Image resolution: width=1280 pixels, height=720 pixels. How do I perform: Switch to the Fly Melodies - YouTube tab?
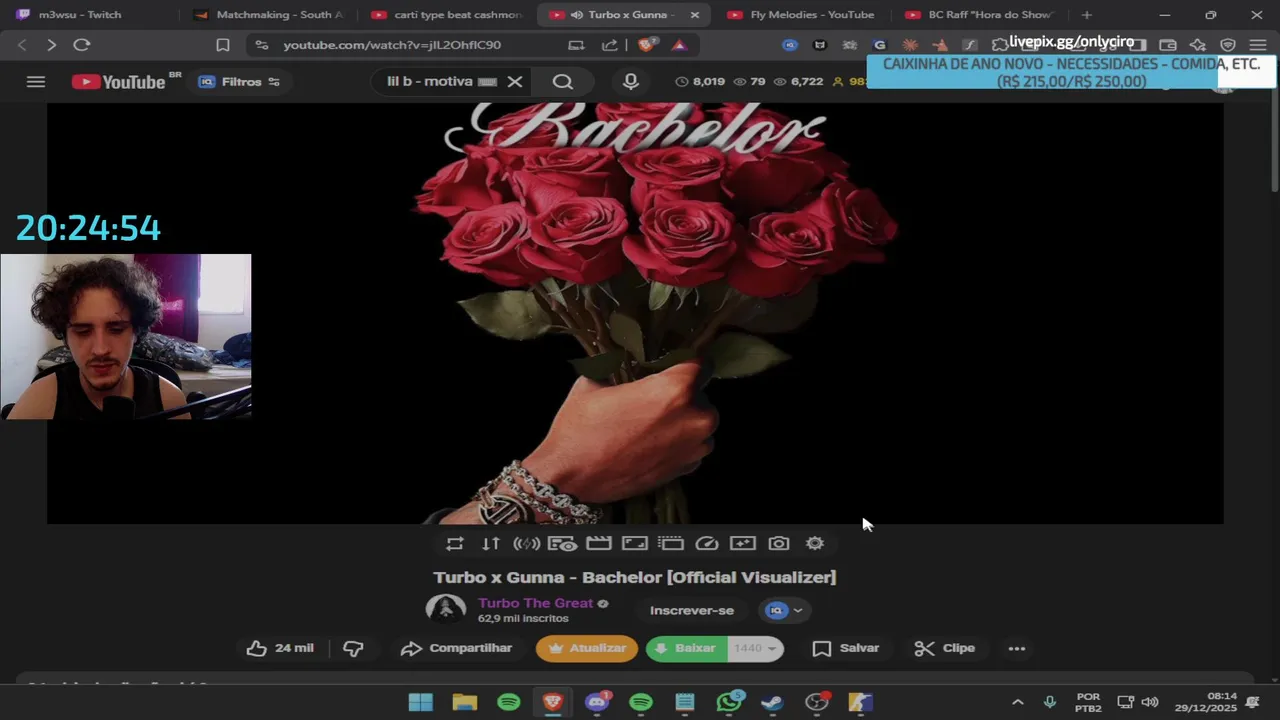802,15
